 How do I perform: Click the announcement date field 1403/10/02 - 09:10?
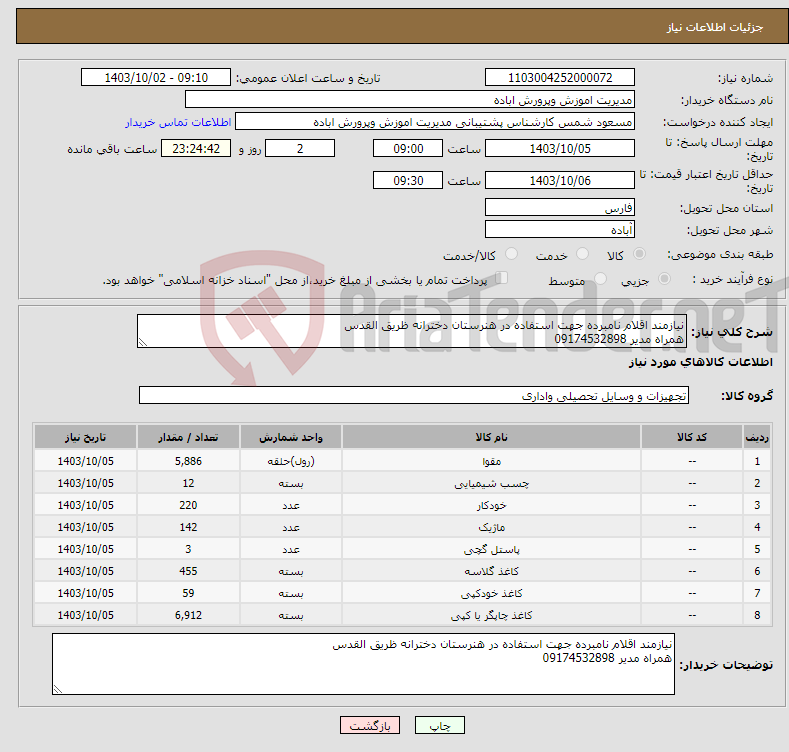tap(156, 78)
